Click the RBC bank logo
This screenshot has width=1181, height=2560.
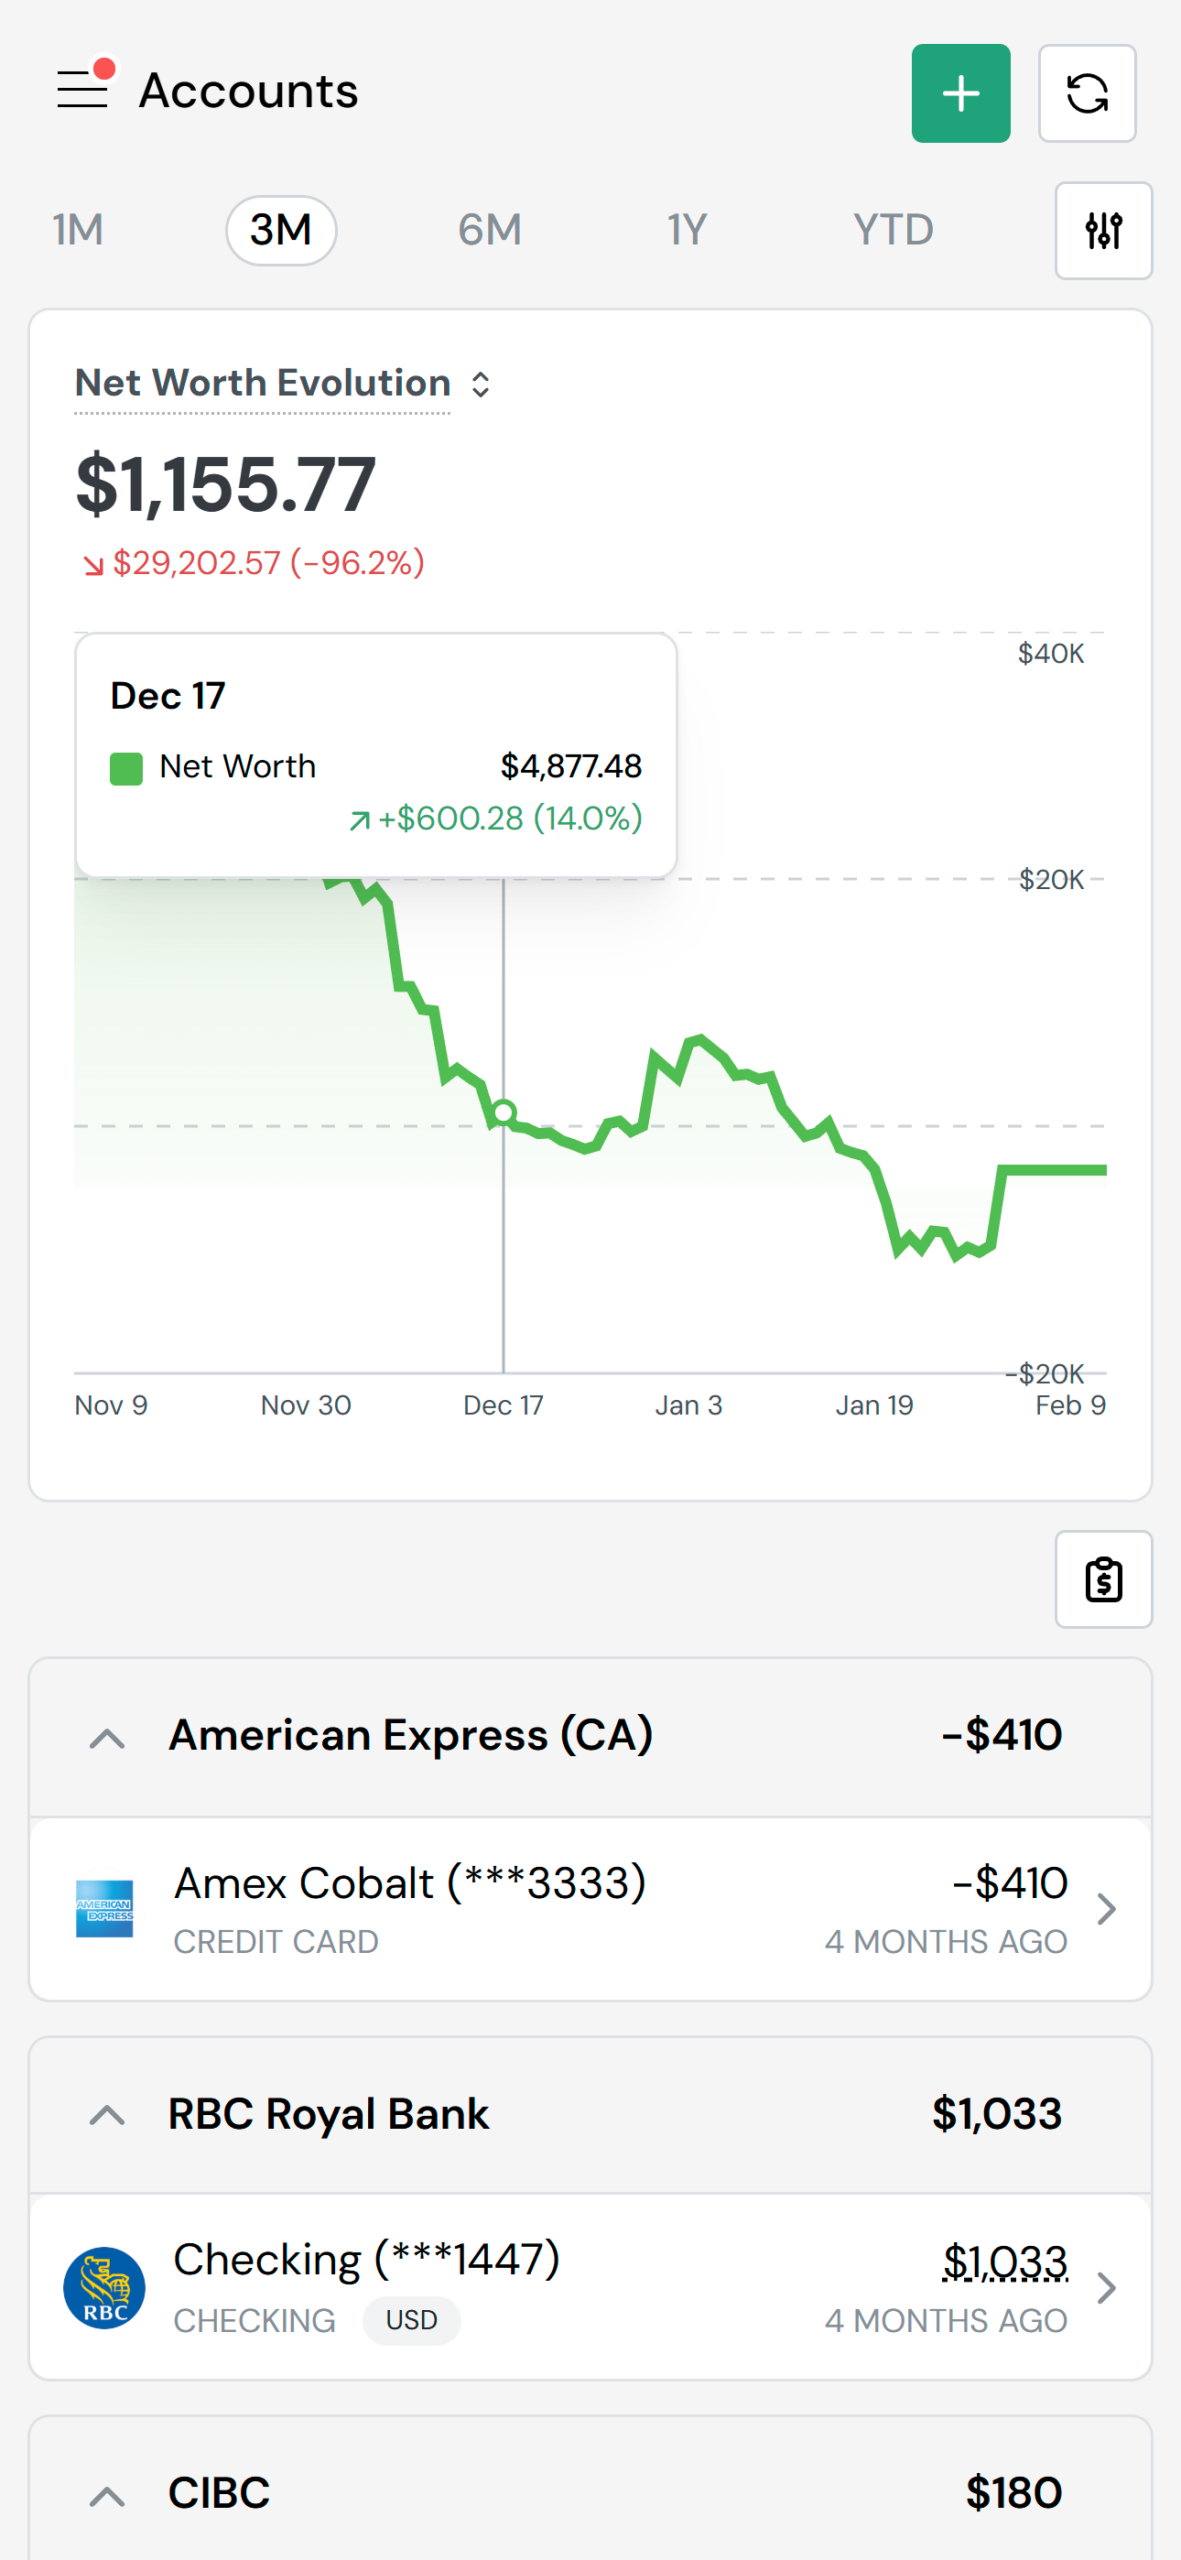(105, 2287)
